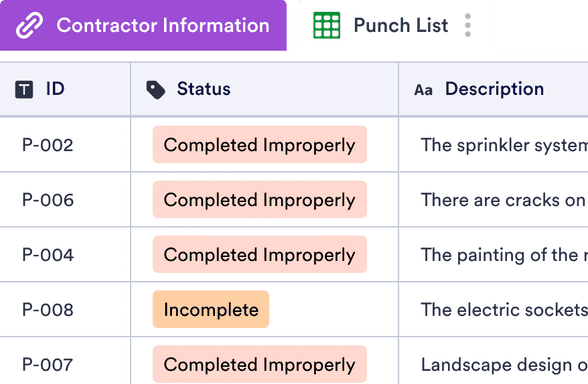Select the P-006 ID cell
Viewport: 588px width, 384px height.
coord(65,200)
